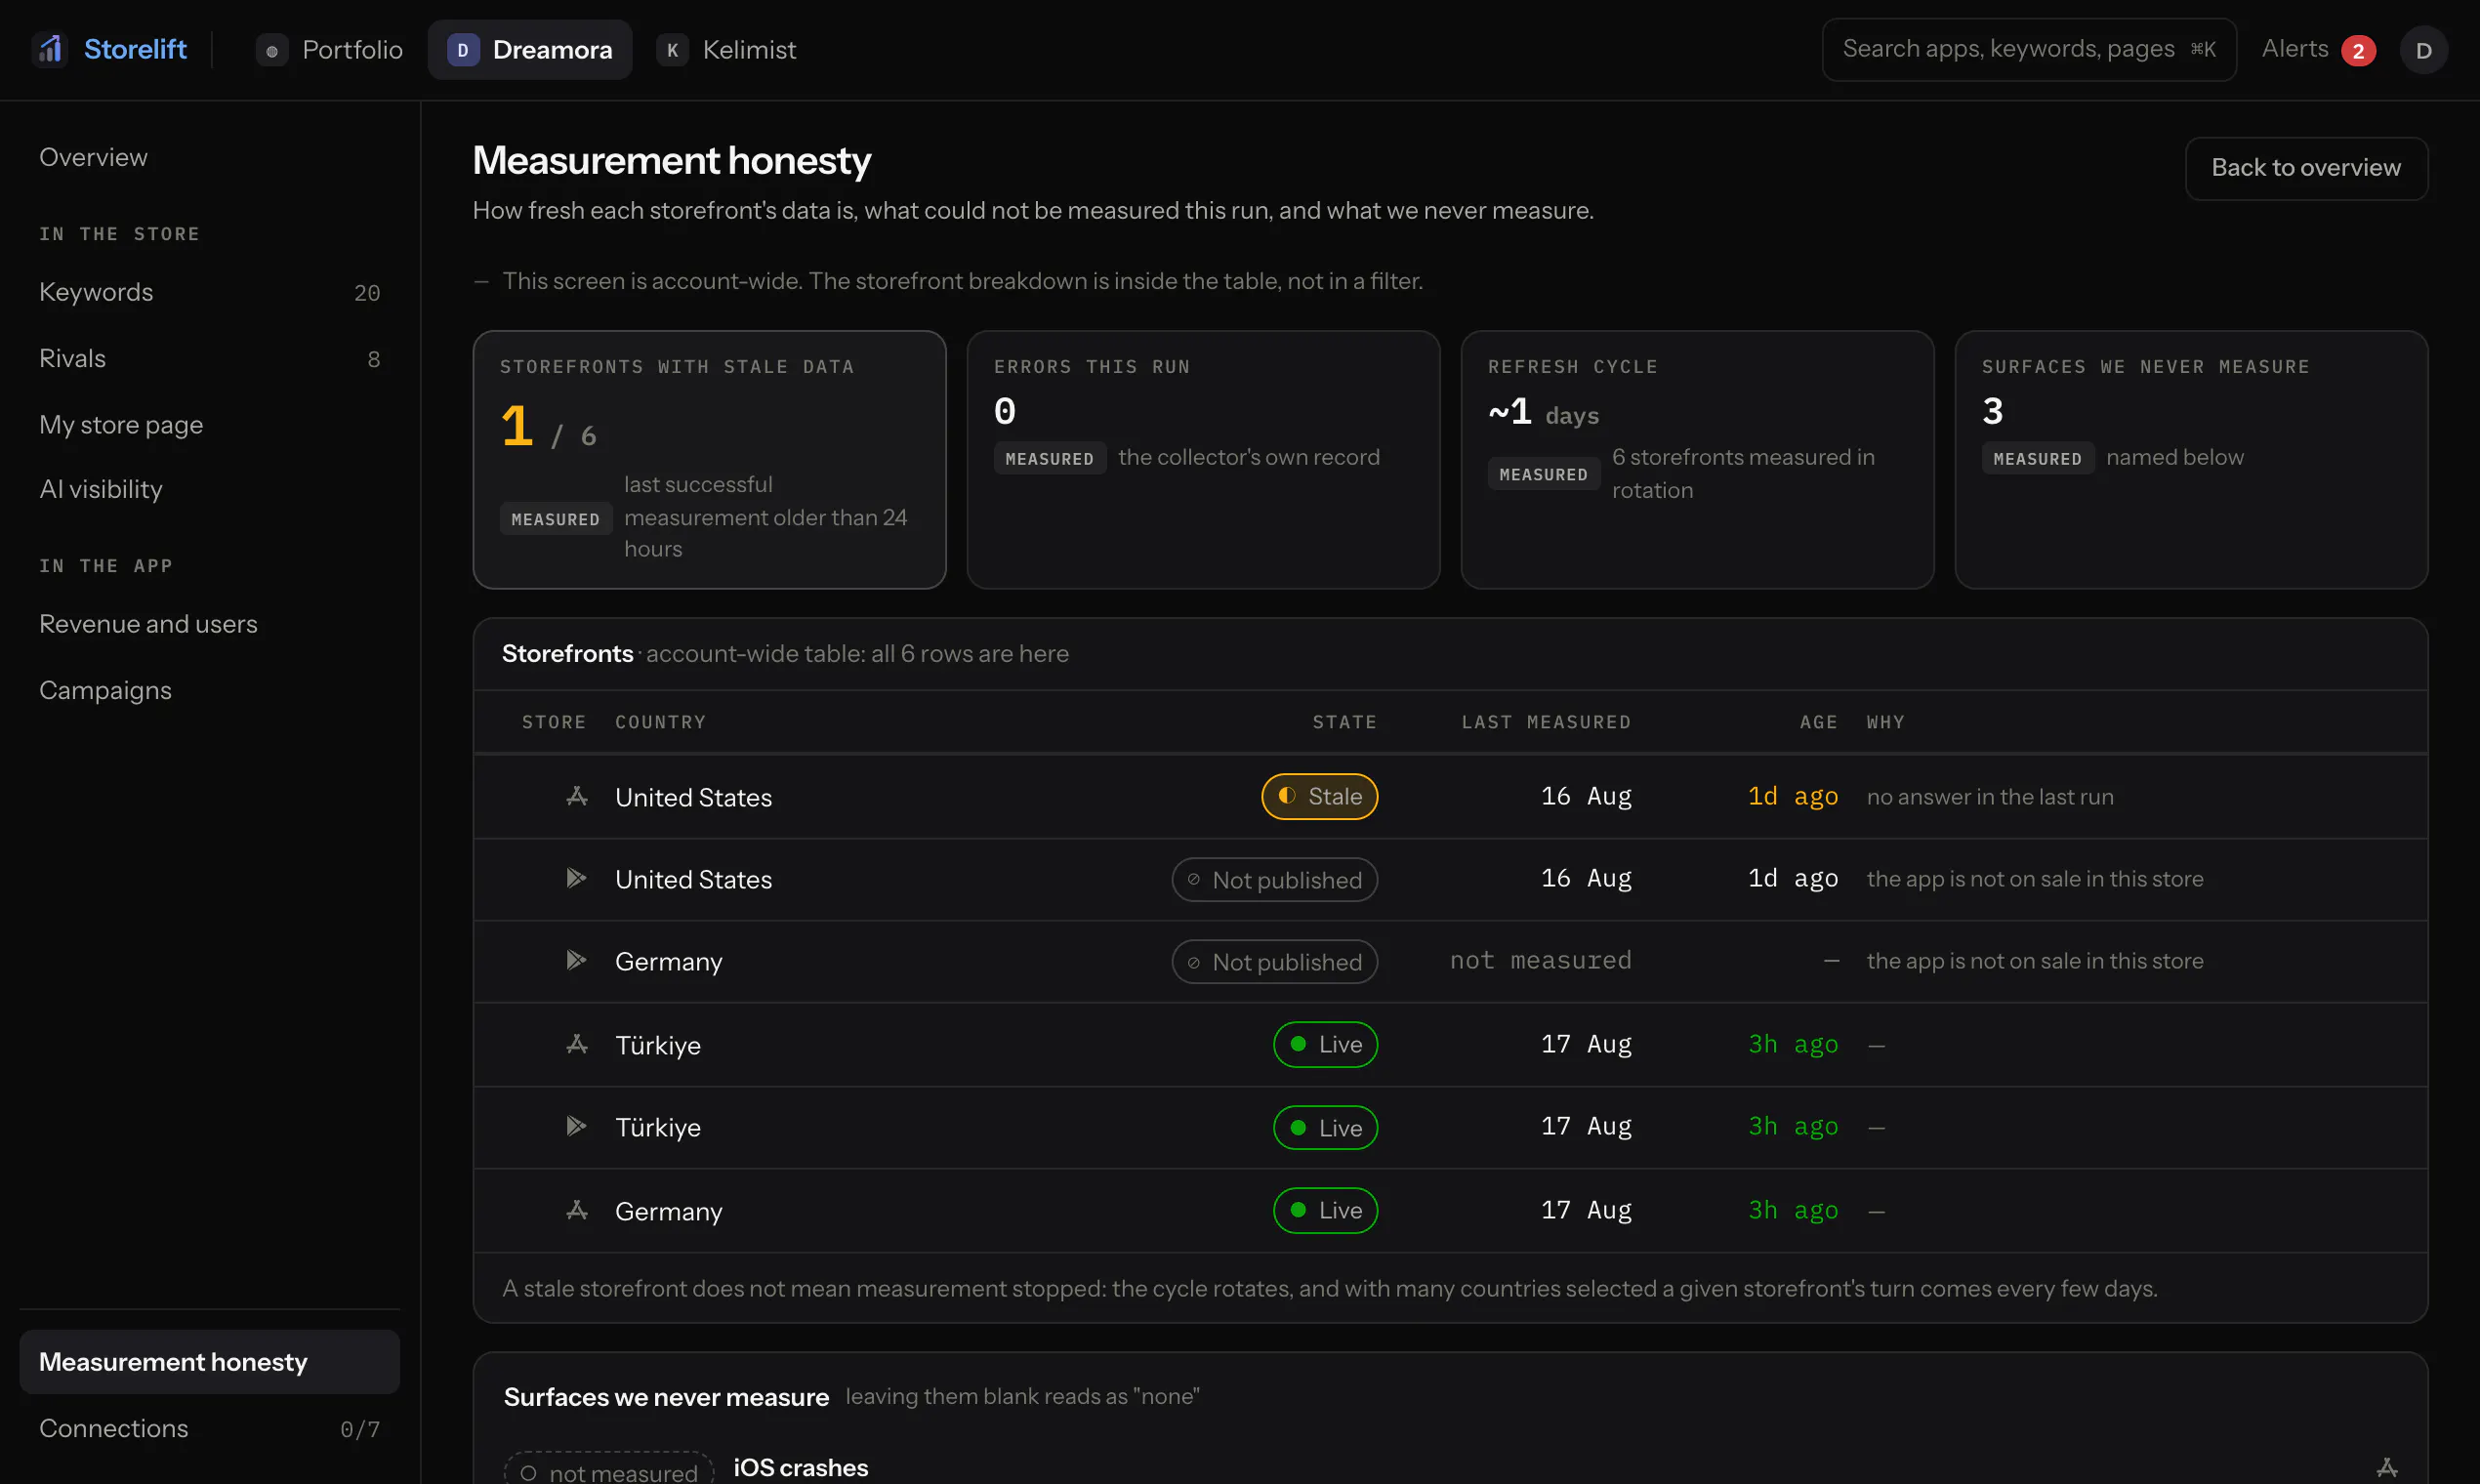Click the Play Store icon for United States
2480x1484 pixels.
point(577,878)
